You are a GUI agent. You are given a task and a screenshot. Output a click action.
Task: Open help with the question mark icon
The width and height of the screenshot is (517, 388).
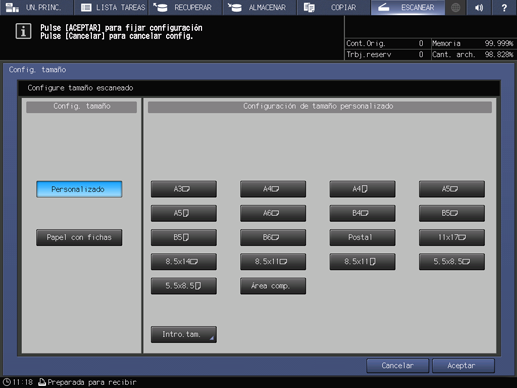(504, 7)
